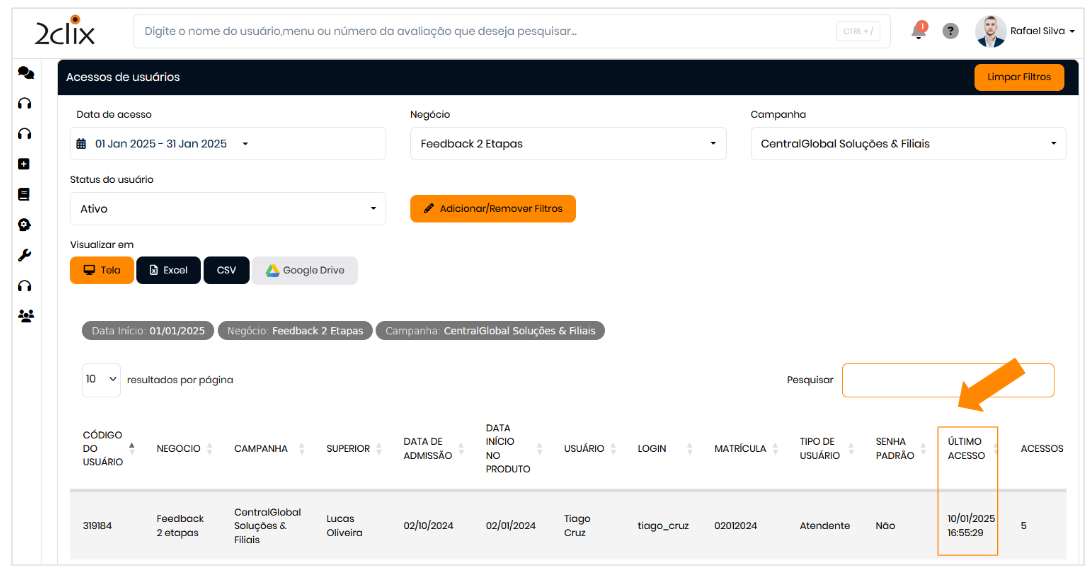The image size is (1089, 574).
Task: Click the plus square sidebar icon
Action: pyautogui.click(x=25, y=164)
